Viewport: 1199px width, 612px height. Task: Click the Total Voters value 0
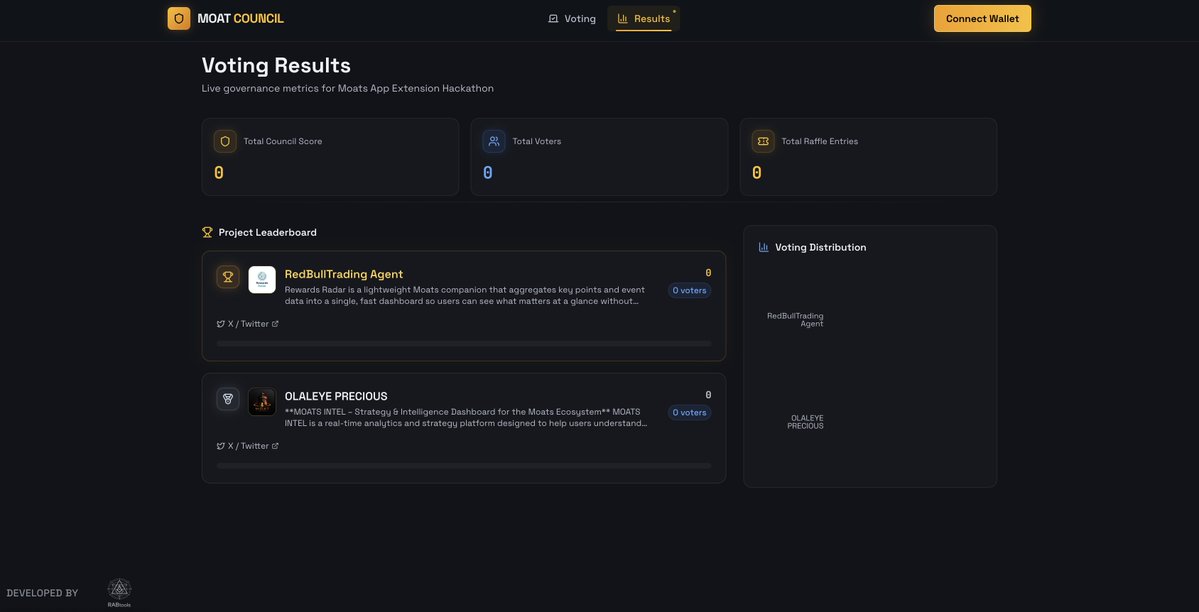pos(488,173)
